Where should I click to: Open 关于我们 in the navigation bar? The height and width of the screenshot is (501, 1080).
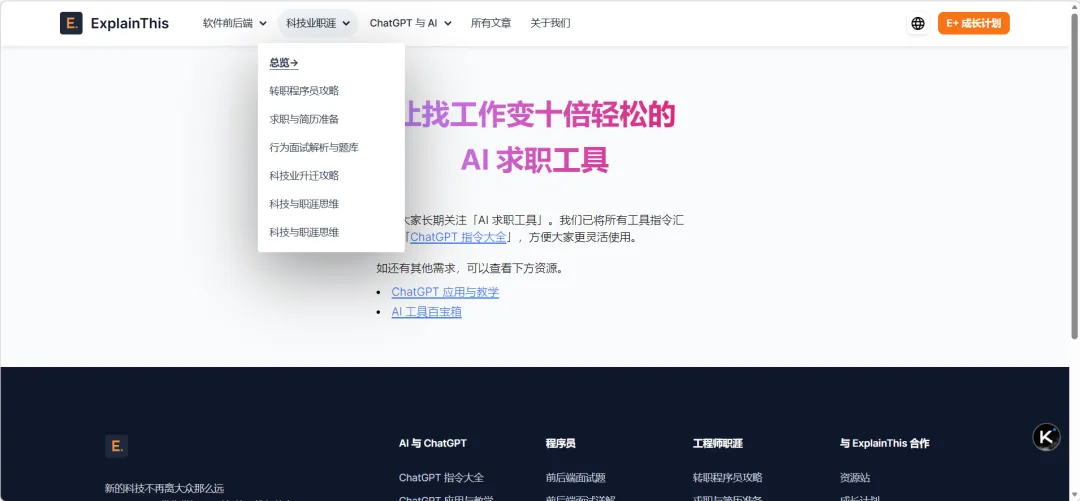tap(550, 23)
